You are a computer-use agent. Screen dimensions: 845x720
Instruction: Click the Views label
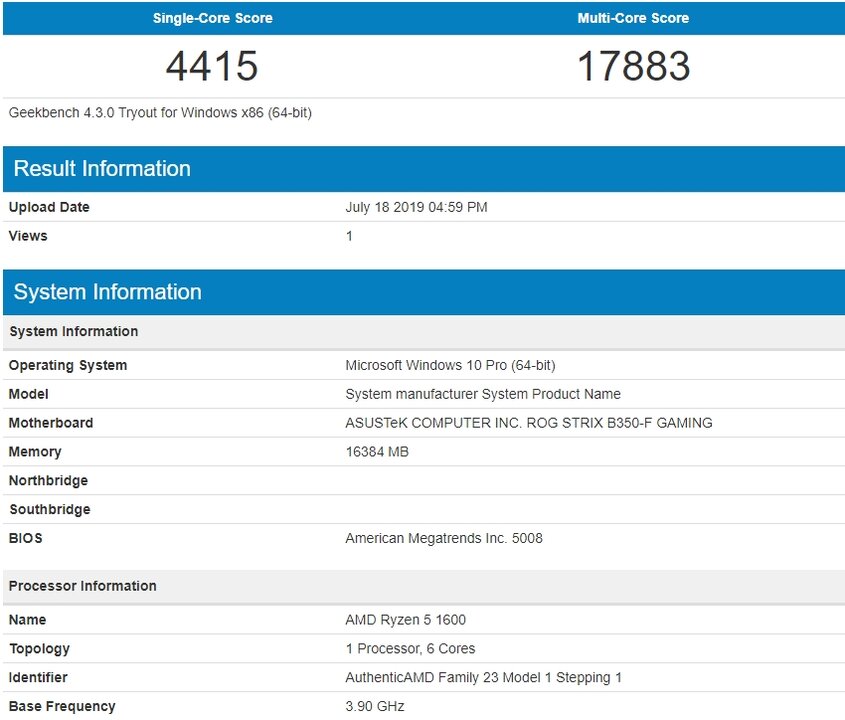click(28, 236)
